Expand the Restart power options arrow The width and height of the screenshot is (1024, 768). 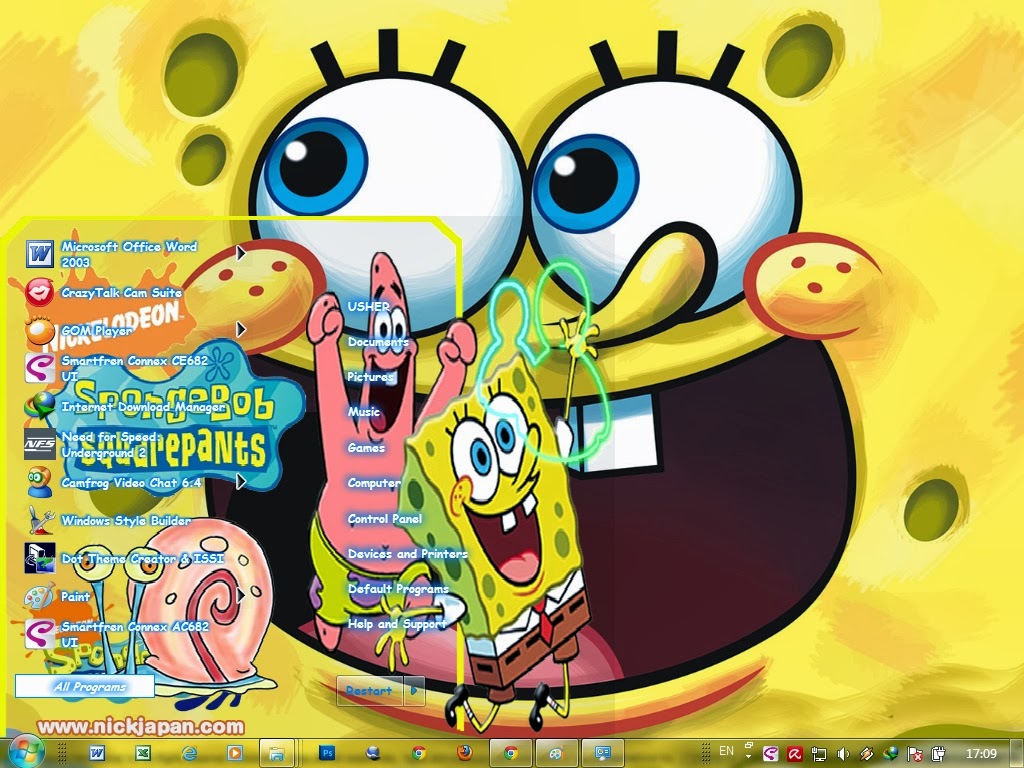tap(414, 691)
